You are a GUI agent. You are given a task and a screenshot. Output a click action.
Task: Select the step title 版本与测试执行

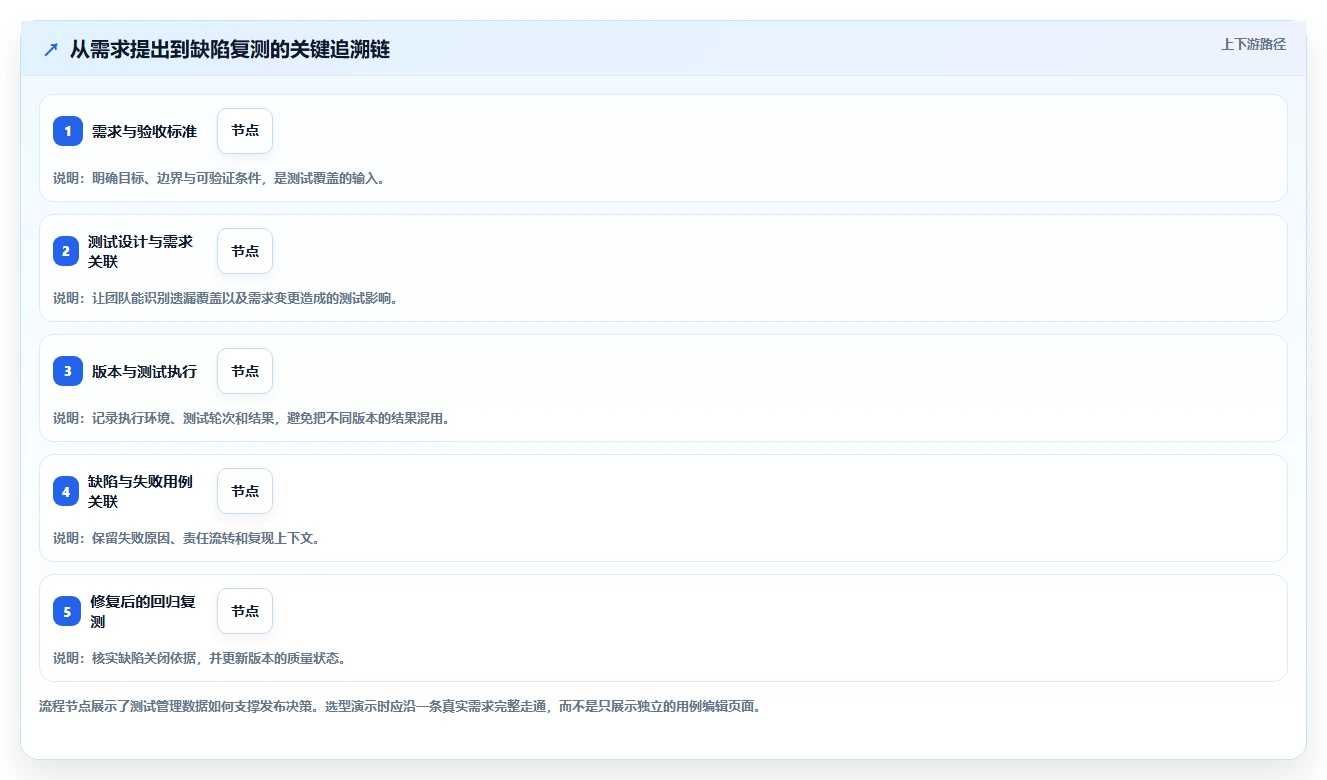144,371
